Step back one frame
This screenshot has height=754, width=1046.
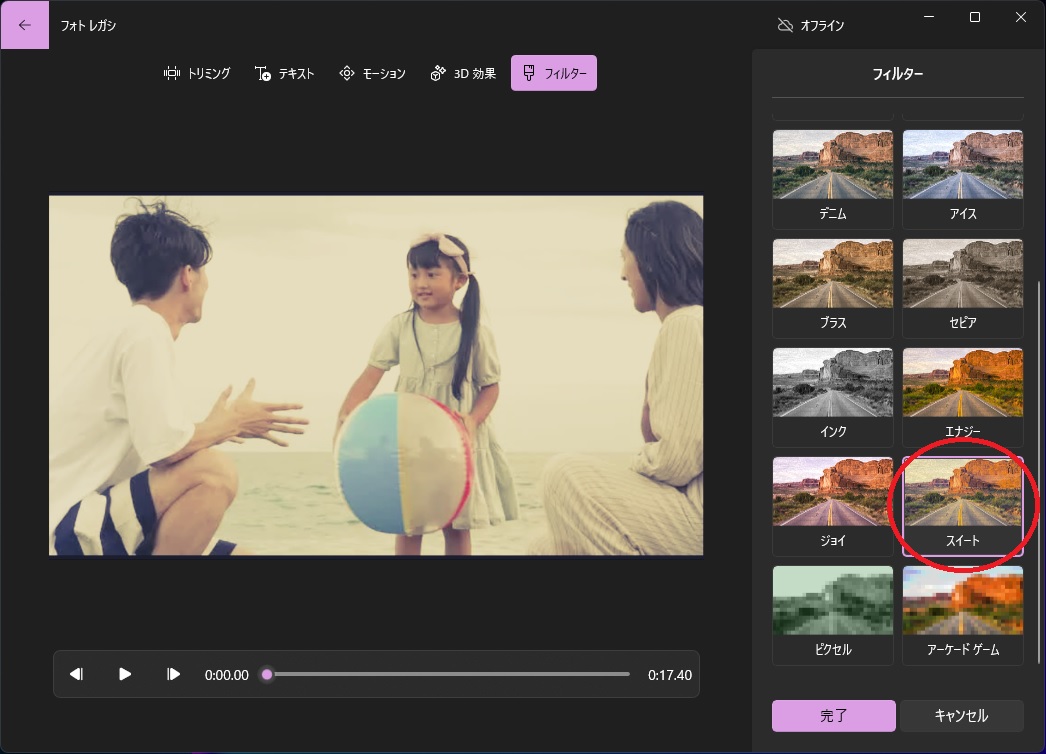pos(76,674)
